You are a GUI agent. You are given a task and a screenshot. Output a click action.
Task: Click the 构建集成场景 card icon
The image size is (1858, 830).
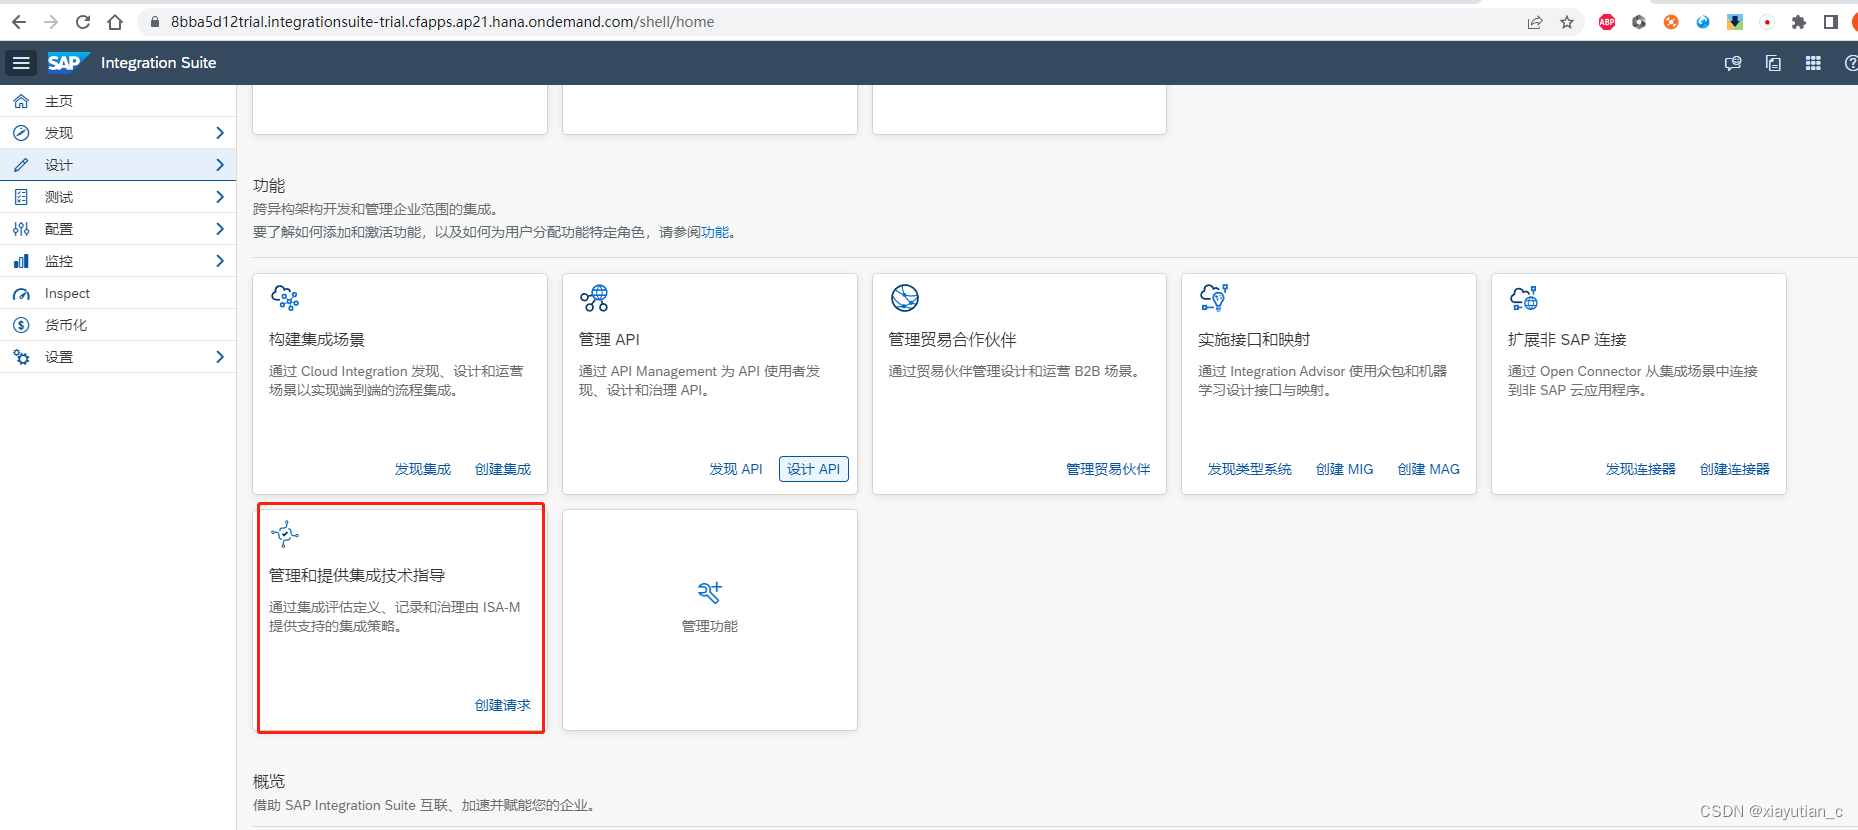pos(285,298)
